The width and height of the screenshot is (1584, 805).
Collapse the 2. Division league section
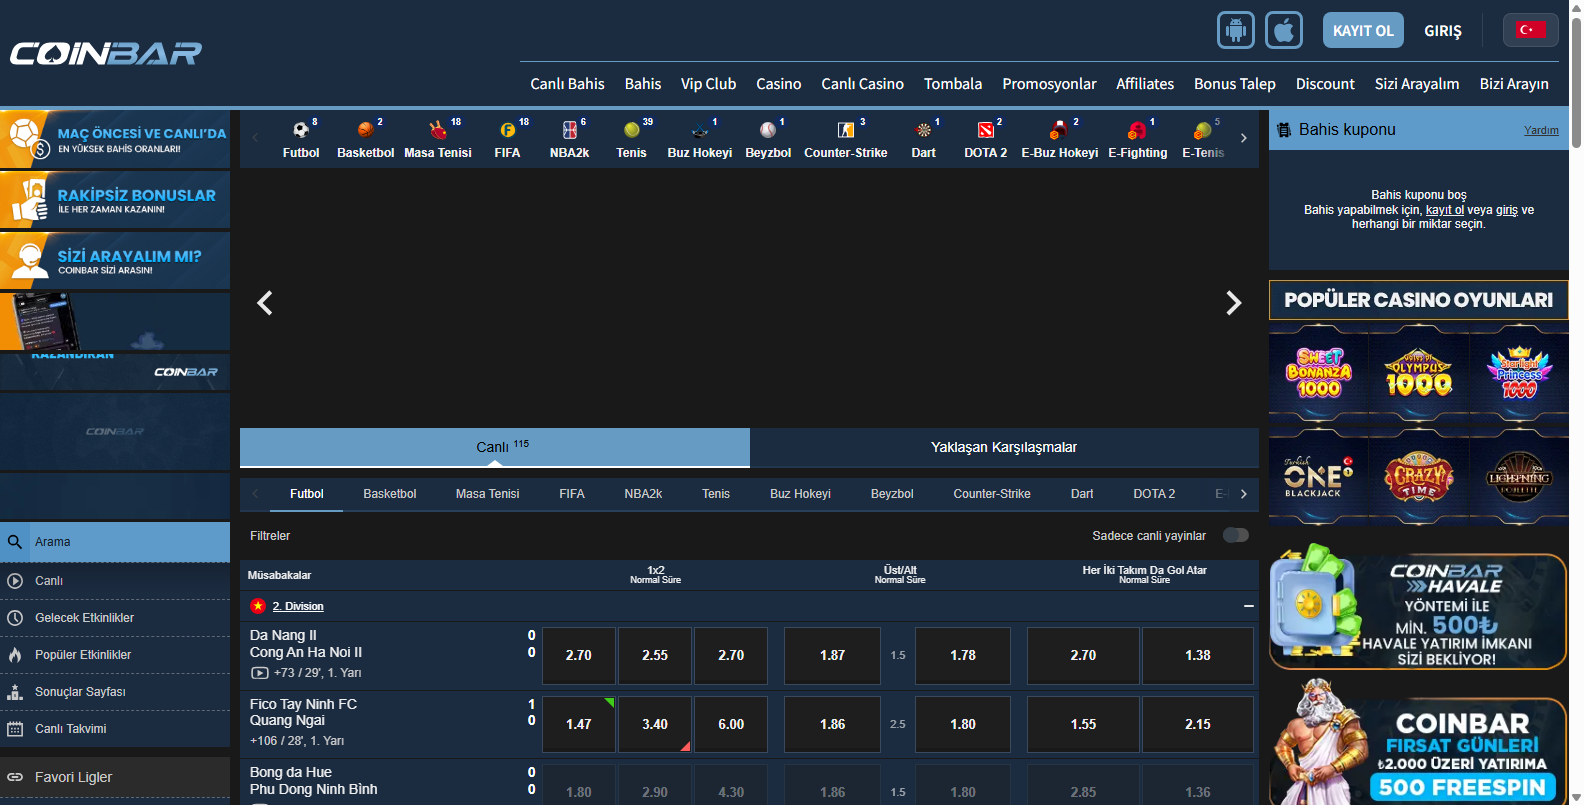tap(1248, 606)
